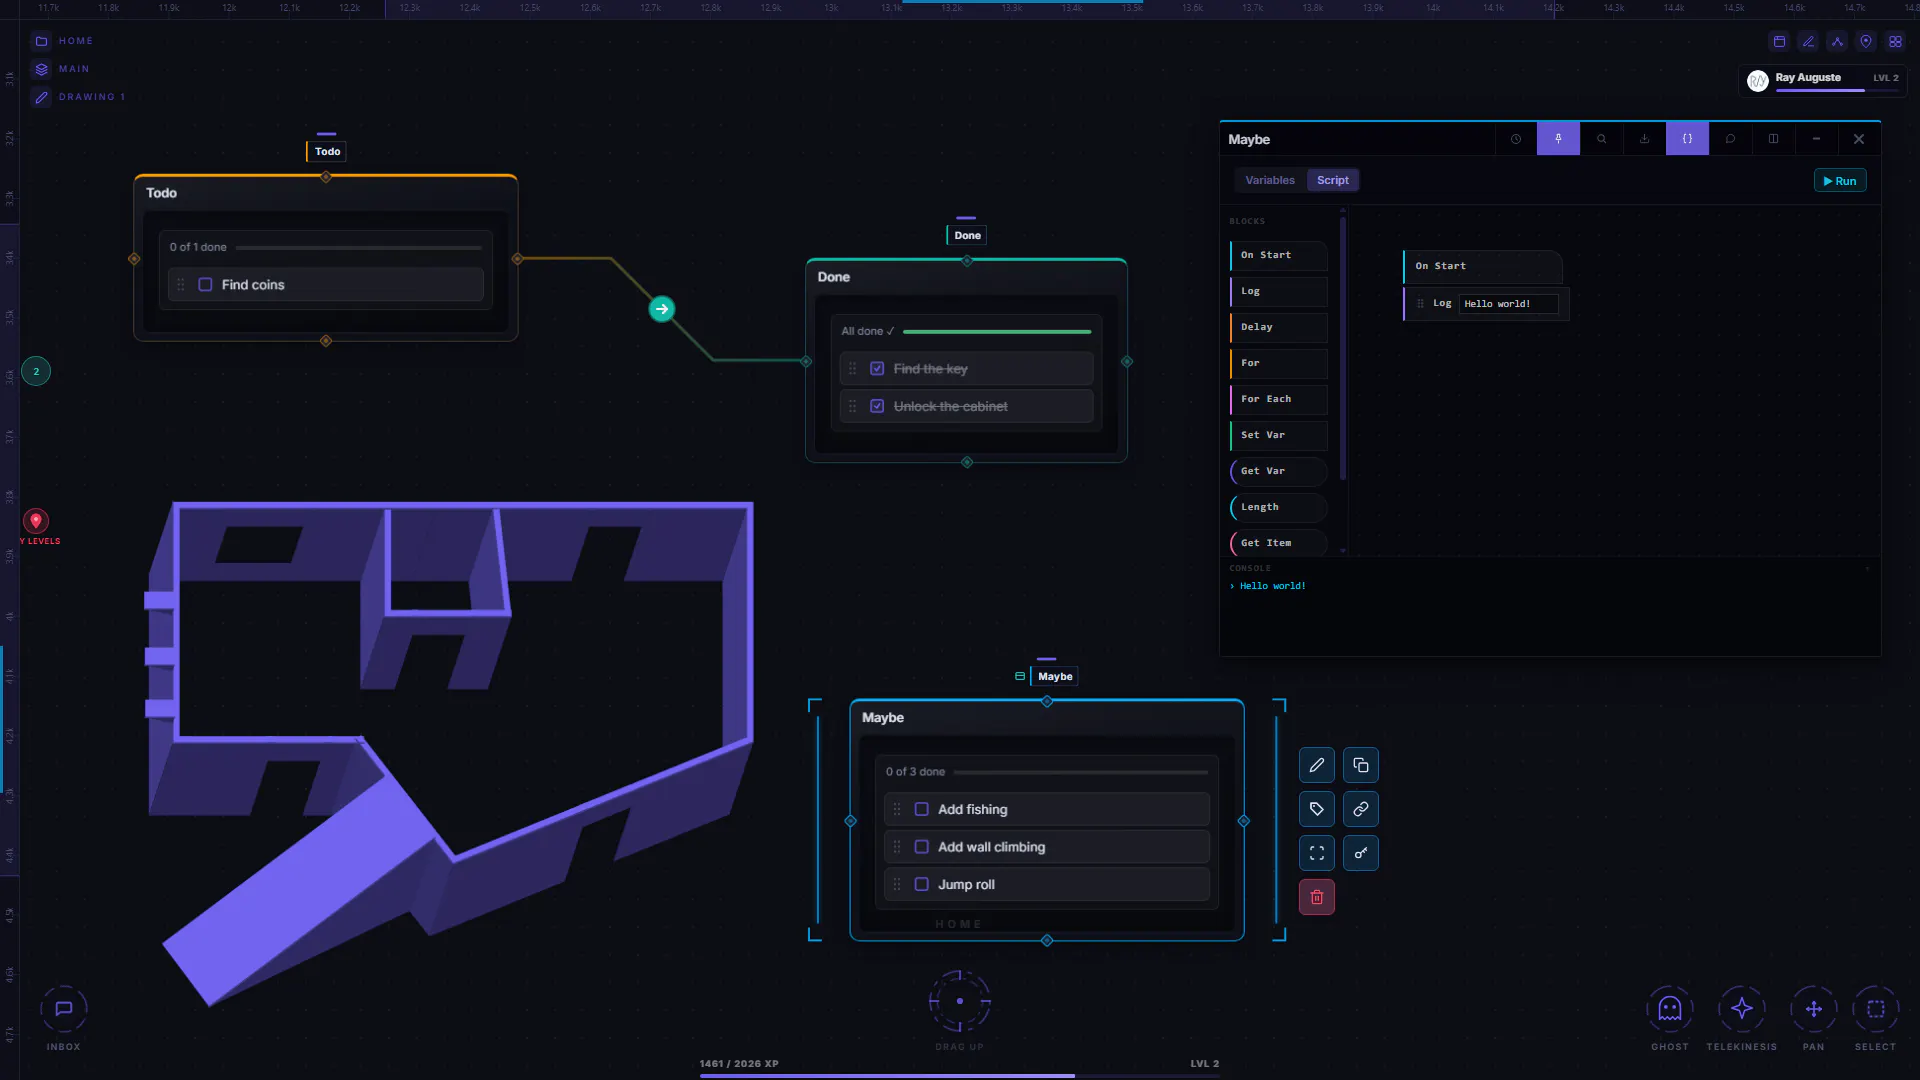The height and width of the screenshot is (1080, 1920).
Task: Select the For Each block in Blocks list
Action: (x=1279, y=399)
